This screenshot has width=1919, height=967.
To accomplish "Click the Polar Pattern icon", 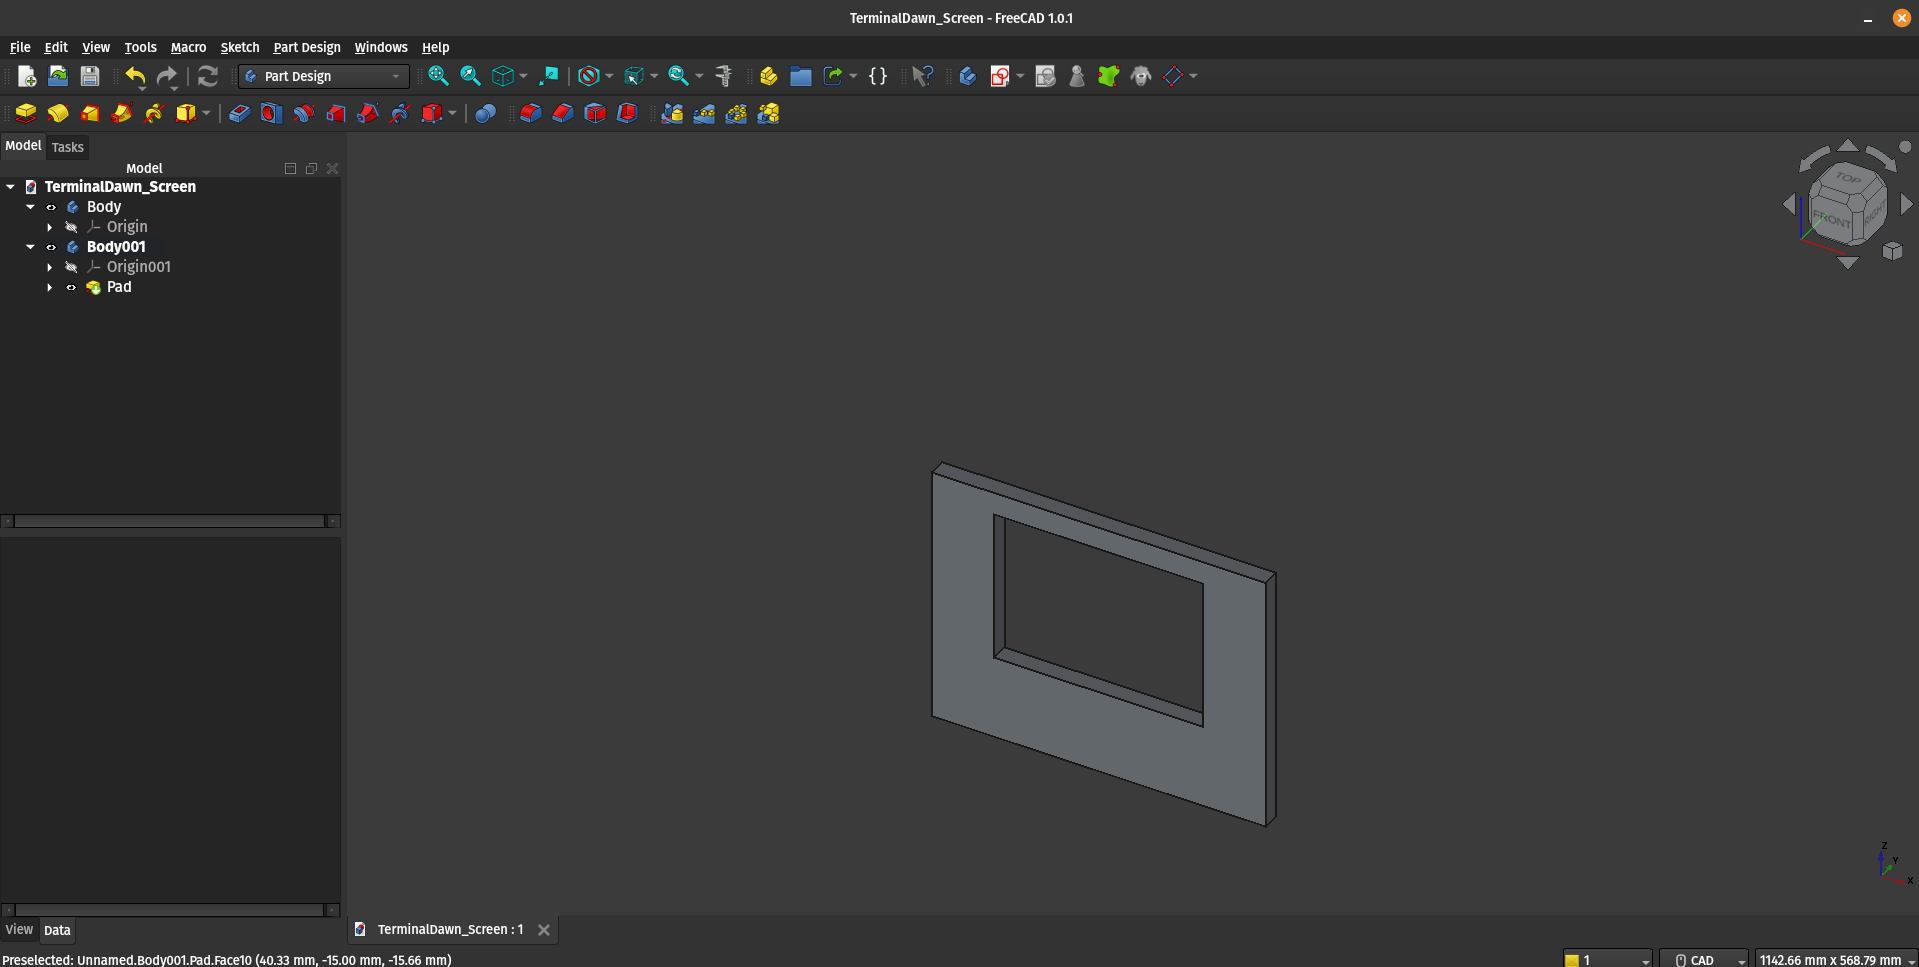I will coord(736,113).
